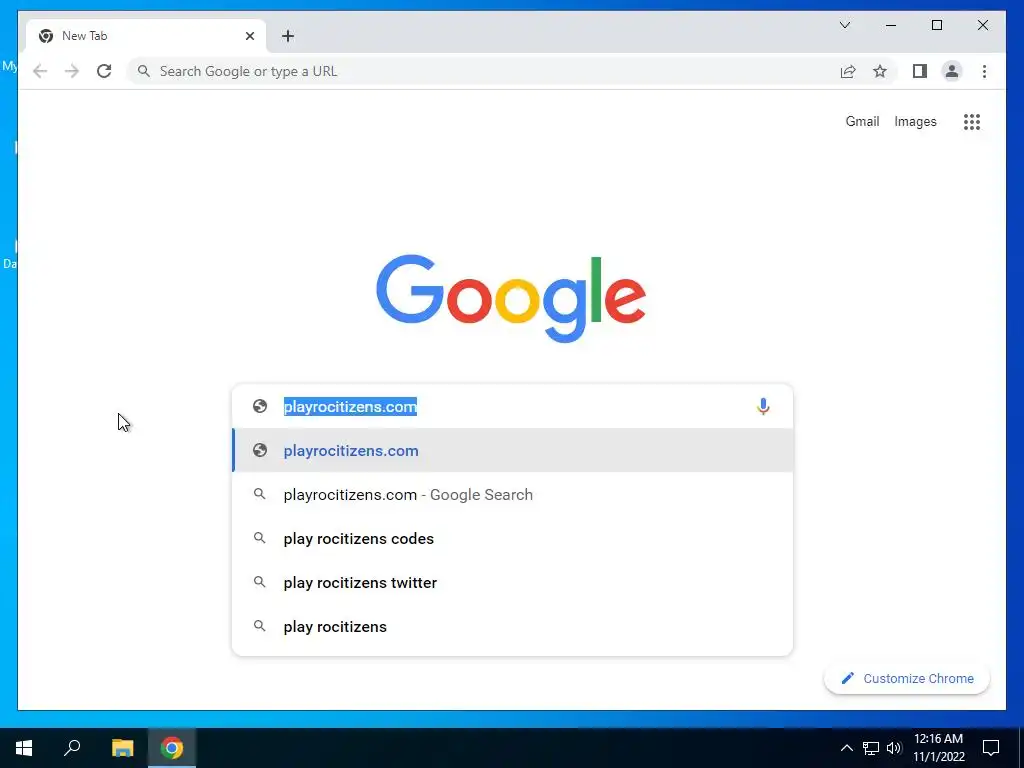The height and width of the screenshot is (768, 1024).
Task: Open Chrome's three-dot menu
Action: [x=984, y=71]
